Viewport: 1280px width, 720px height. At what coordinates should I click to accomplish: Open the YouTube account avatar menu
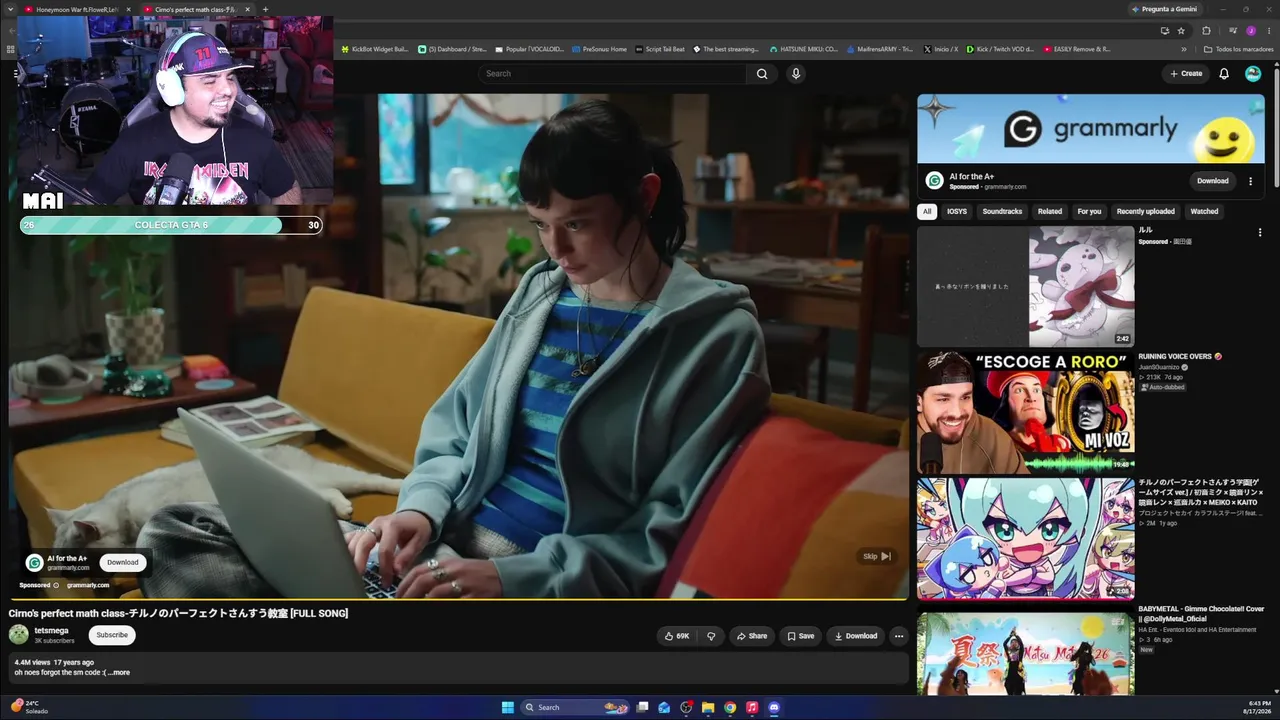pos(1253,73)
